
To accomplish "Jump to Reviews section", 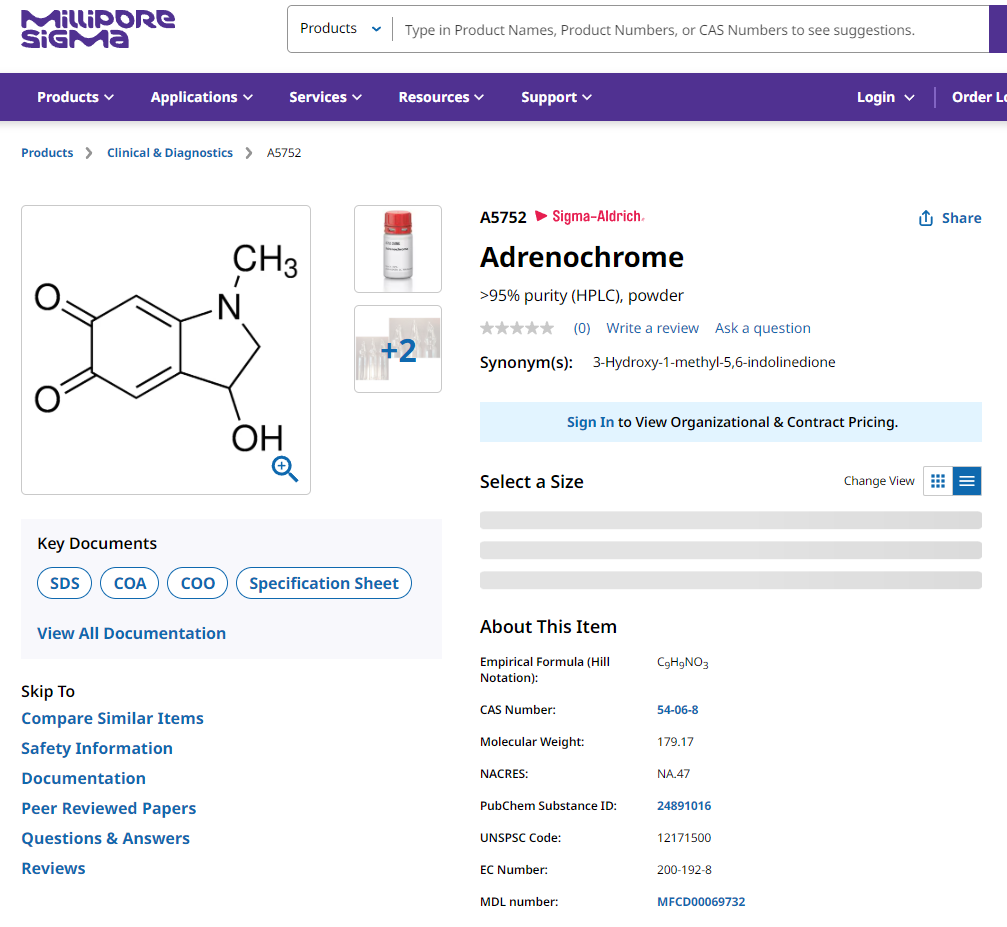I will (53, 869).
